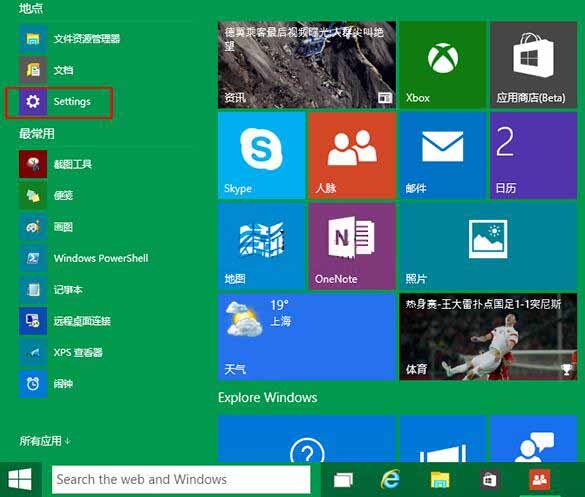This screenshot has width=585, height=497.
Task: Open the Photos (照片) tile
Action: pos(488,246)
